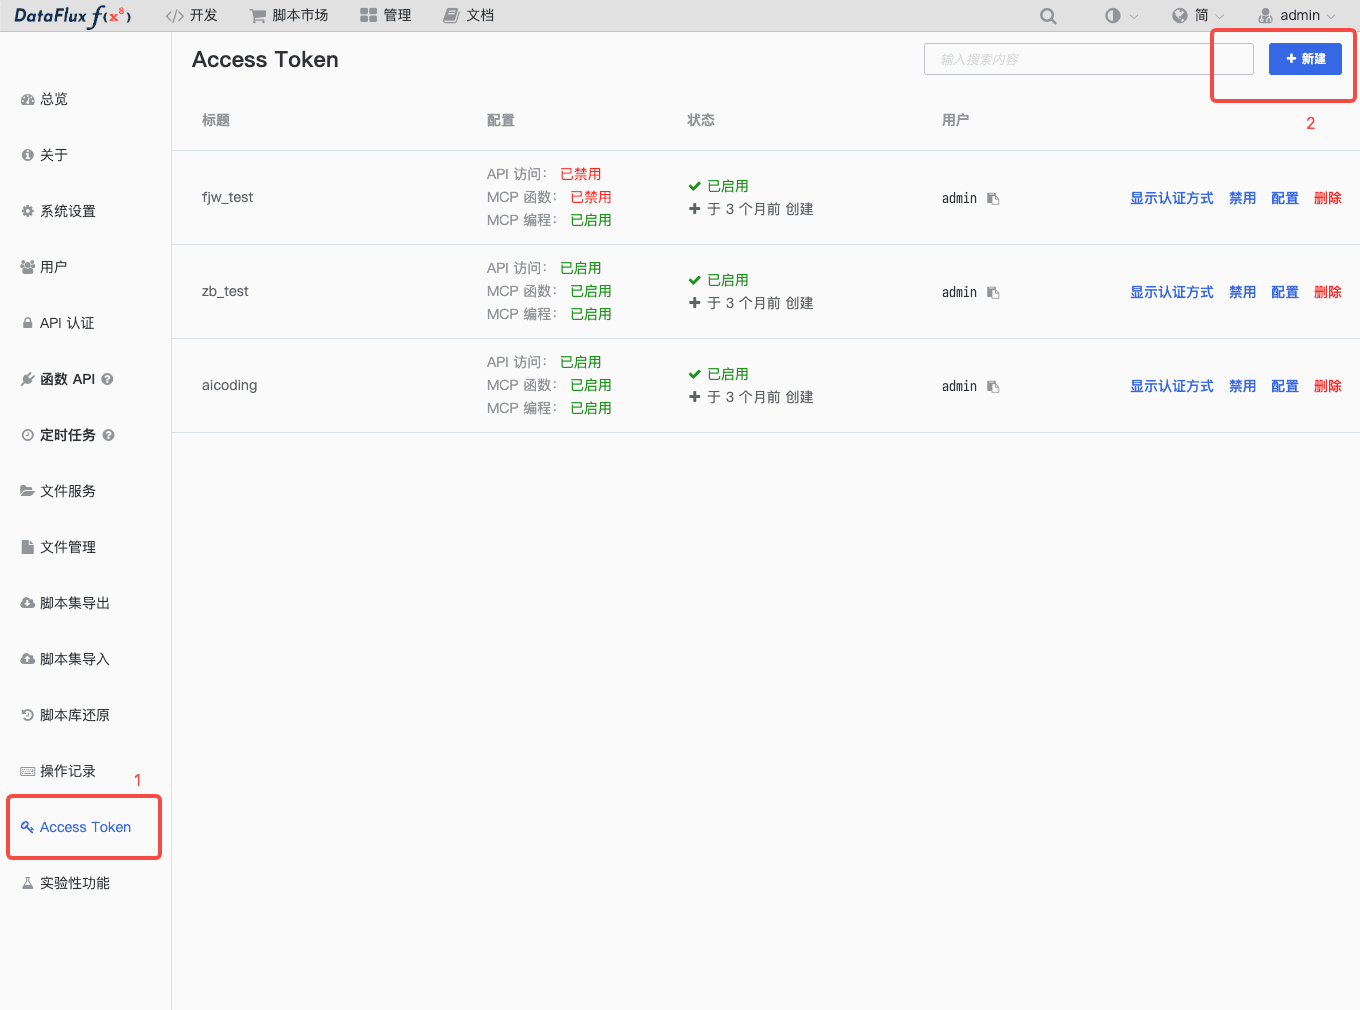The image size is (1360, 1010).
Task: Open 定时任务 in the sidebar
Action: pyautogui.click(x=59, y=435)
